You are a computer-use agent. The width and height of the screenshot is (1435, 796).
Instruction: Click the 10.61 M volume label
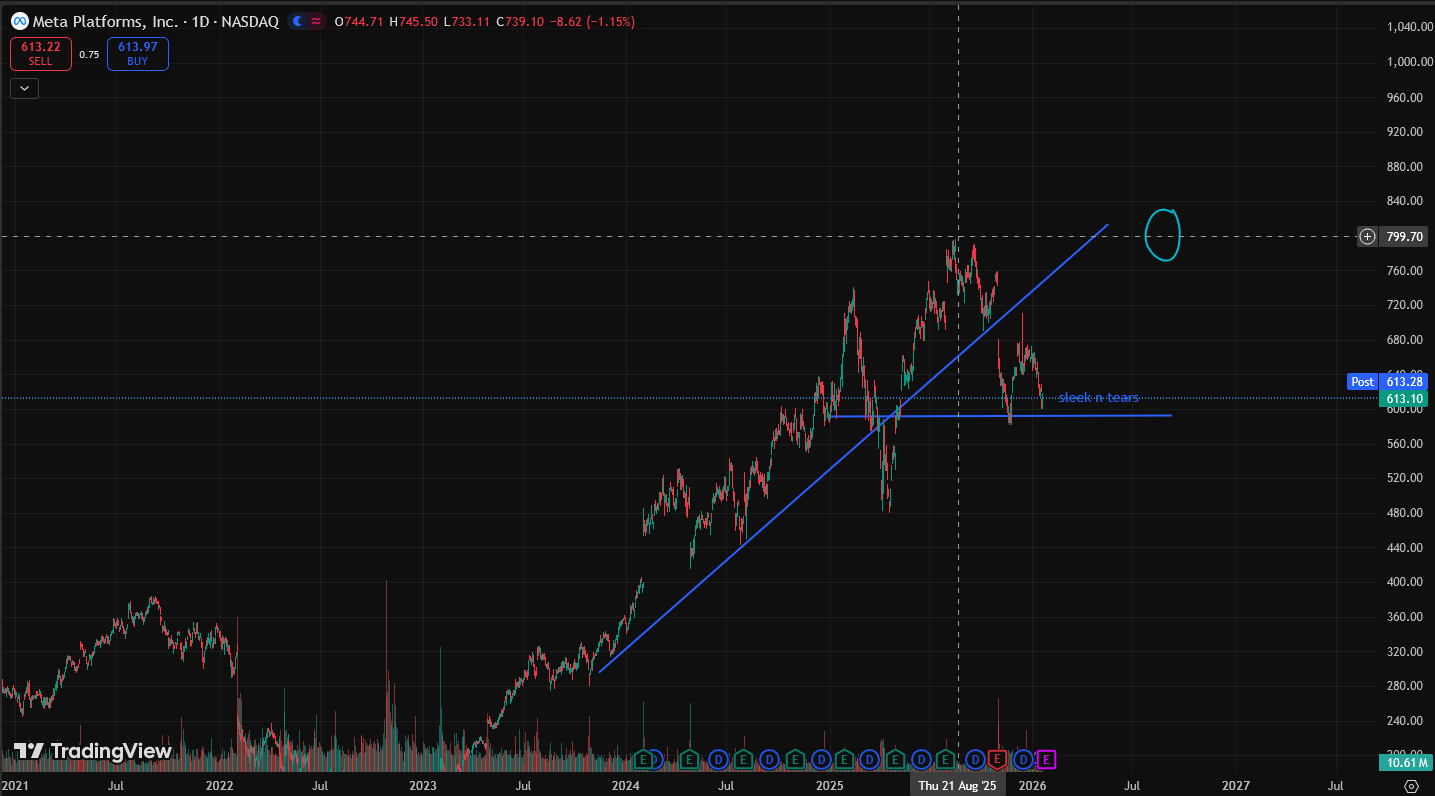(1405, 763)
